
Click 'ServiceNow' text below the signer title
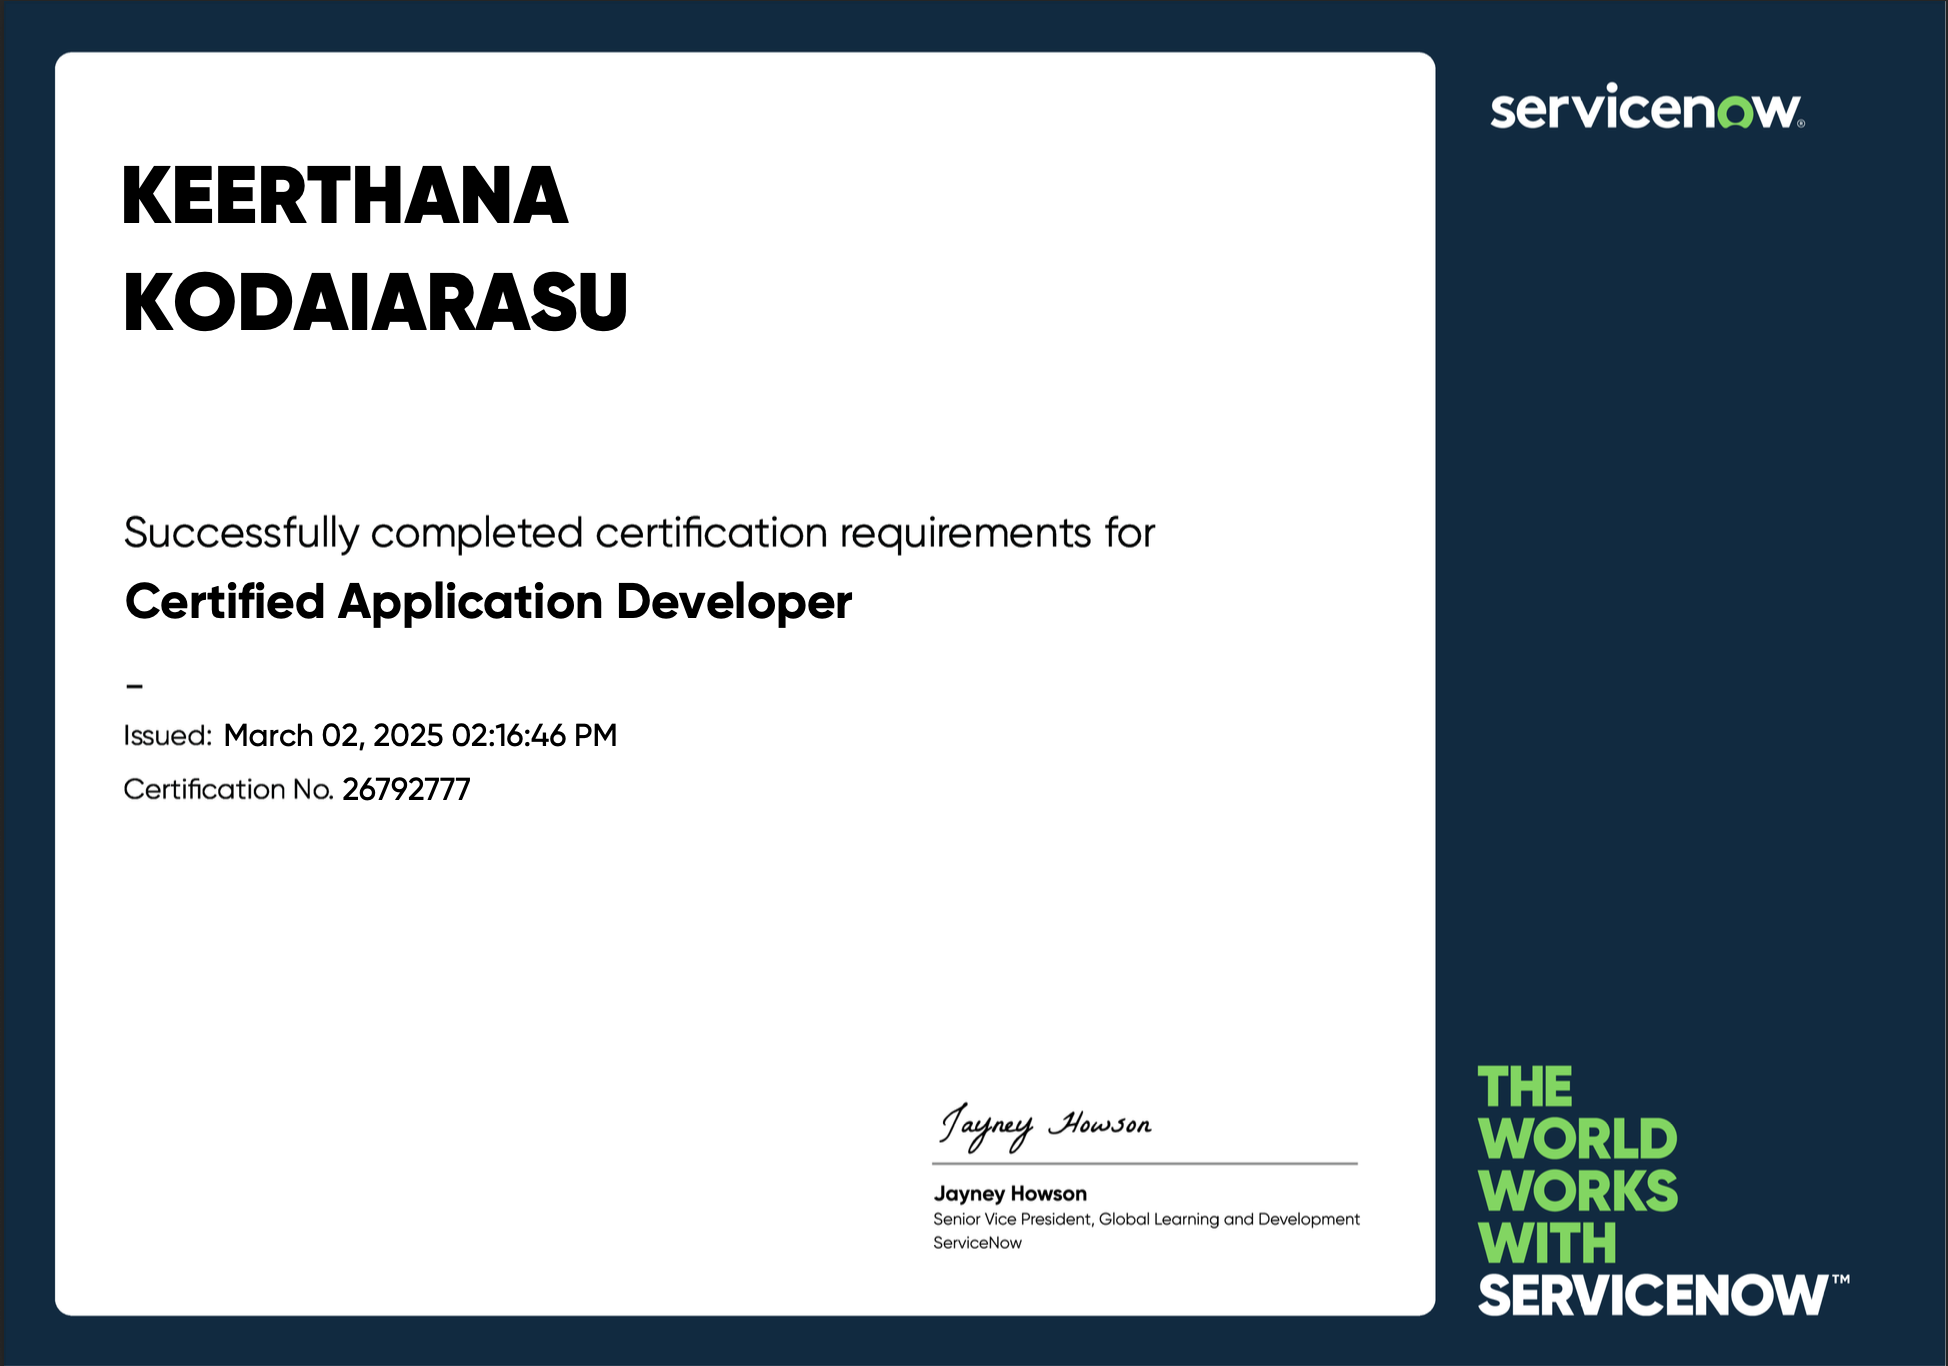(977, 1243)
